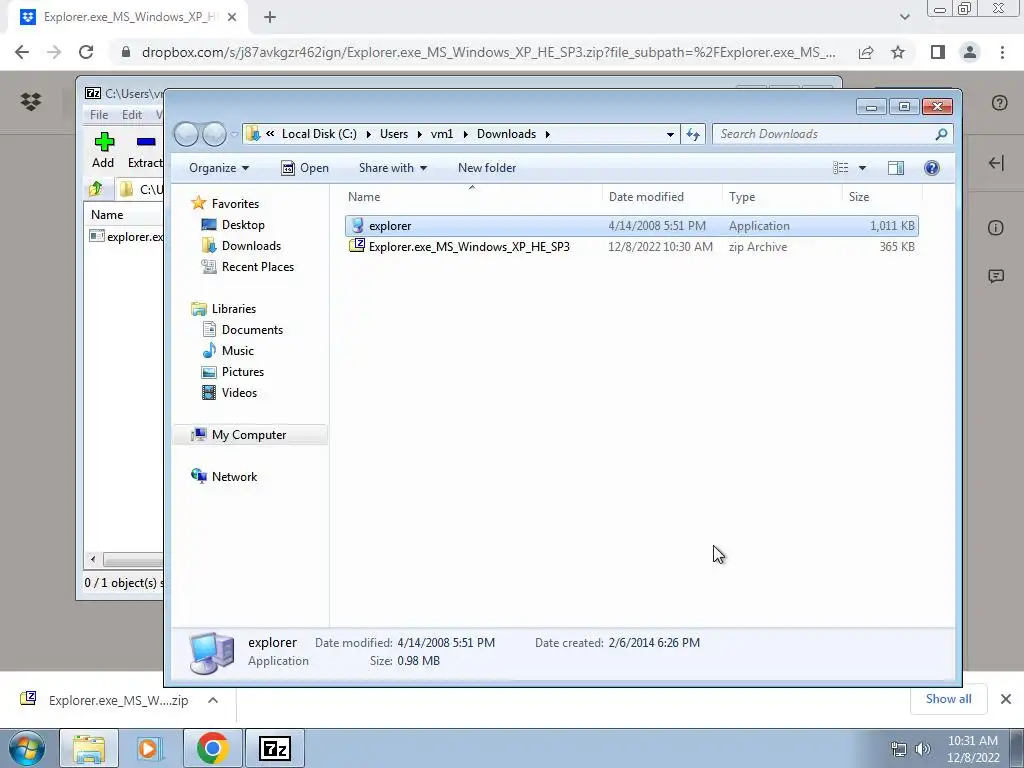
Task: Open the recent pages dropdown arrow
Action: coord(234,135)
